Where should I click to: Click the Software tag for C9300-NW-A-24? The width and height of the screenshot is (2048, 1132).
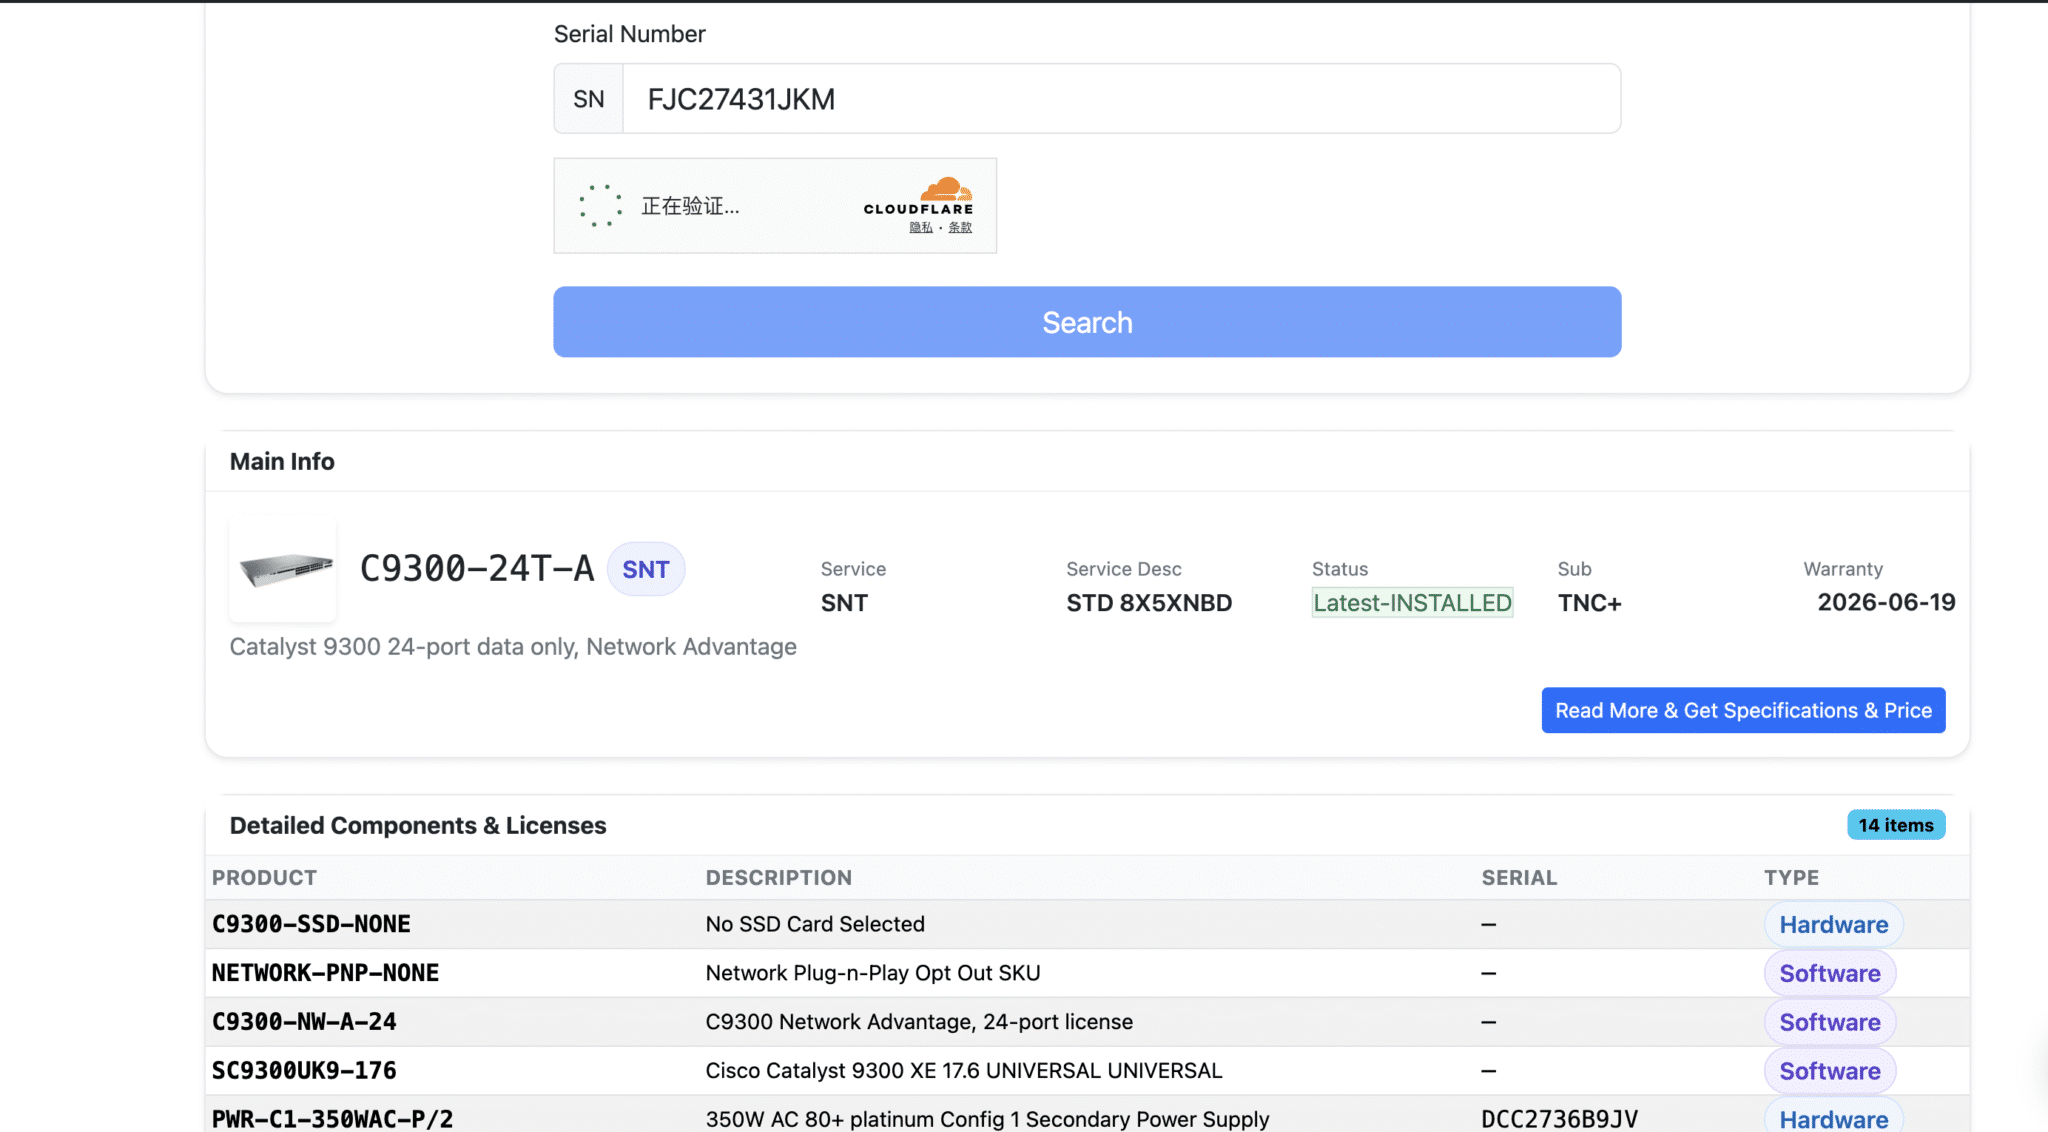[1829, 1022]
